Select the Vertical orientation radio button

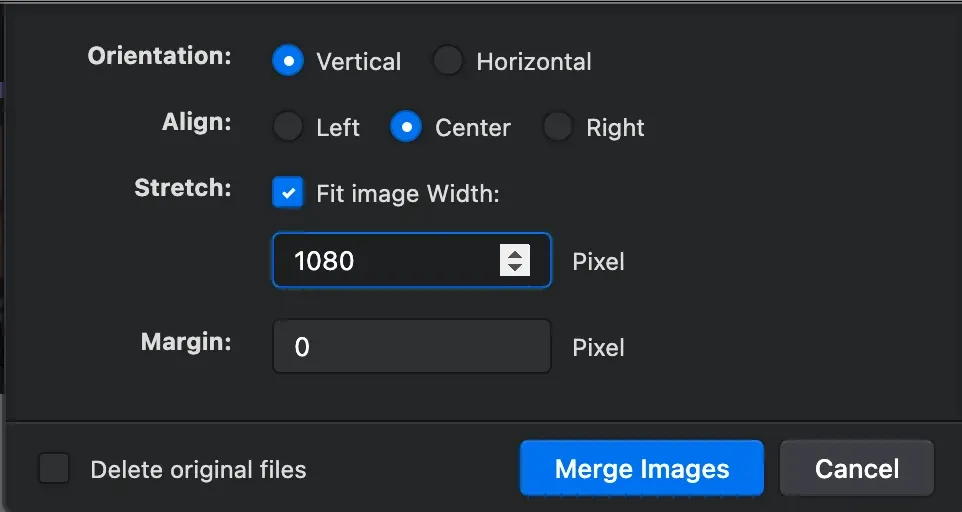pos(288,61)
